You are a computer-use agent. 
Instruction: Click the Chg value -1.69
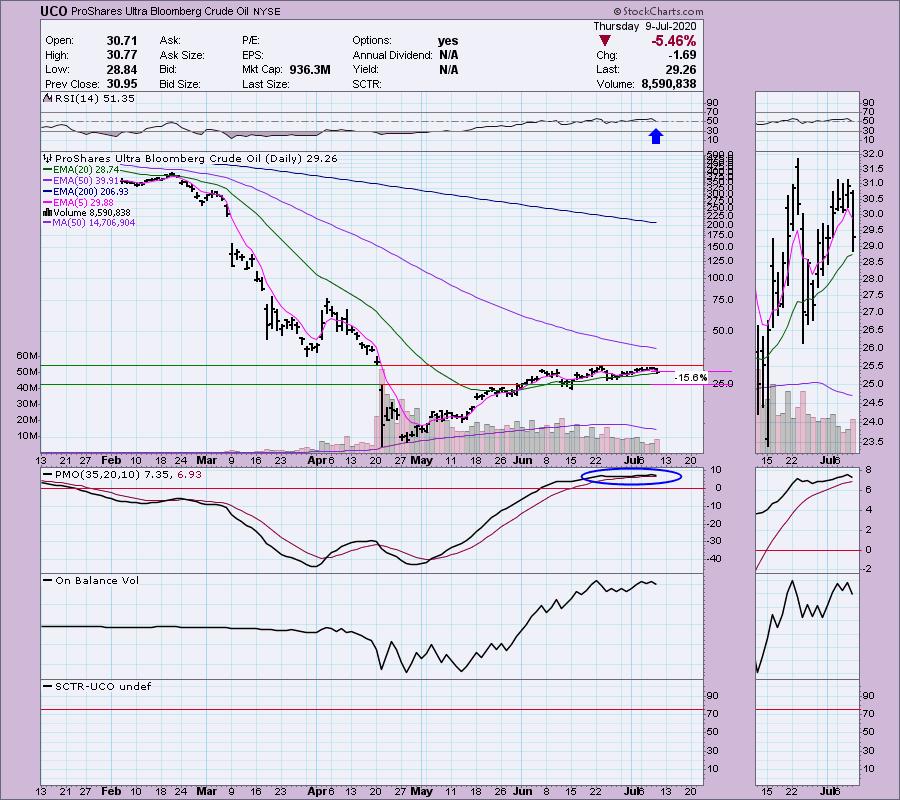click(x=684, y=55)
